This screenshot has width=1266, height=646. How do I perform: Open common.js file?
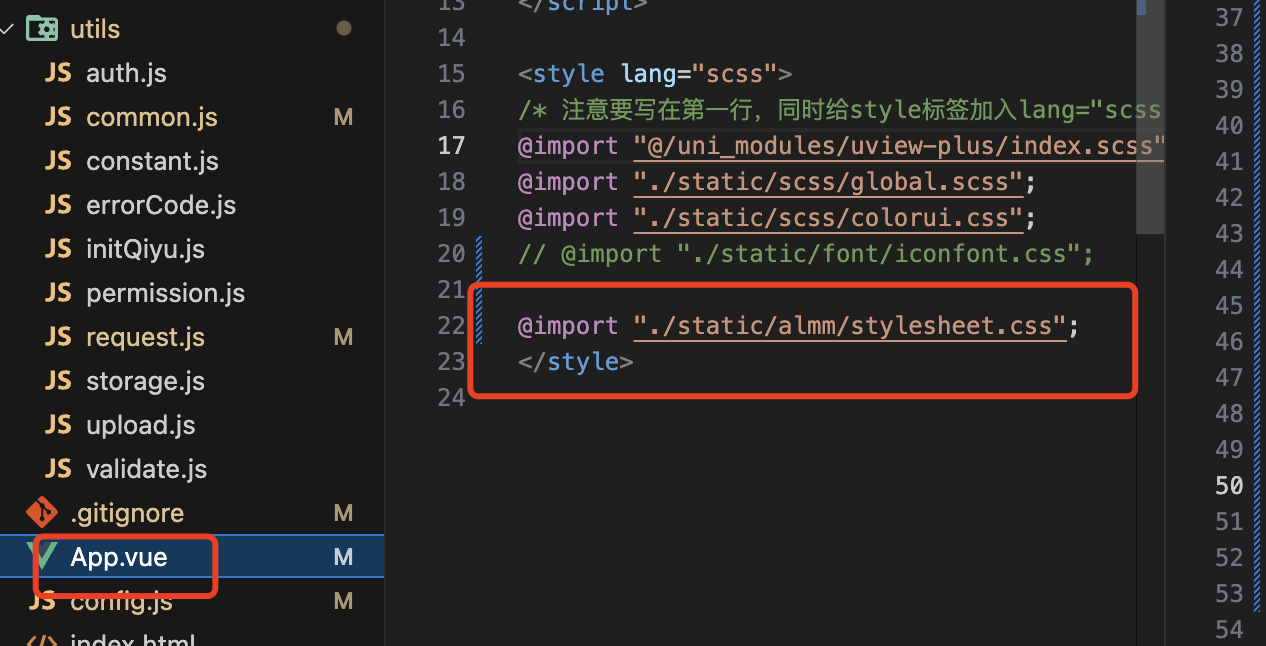click(152, 117)
